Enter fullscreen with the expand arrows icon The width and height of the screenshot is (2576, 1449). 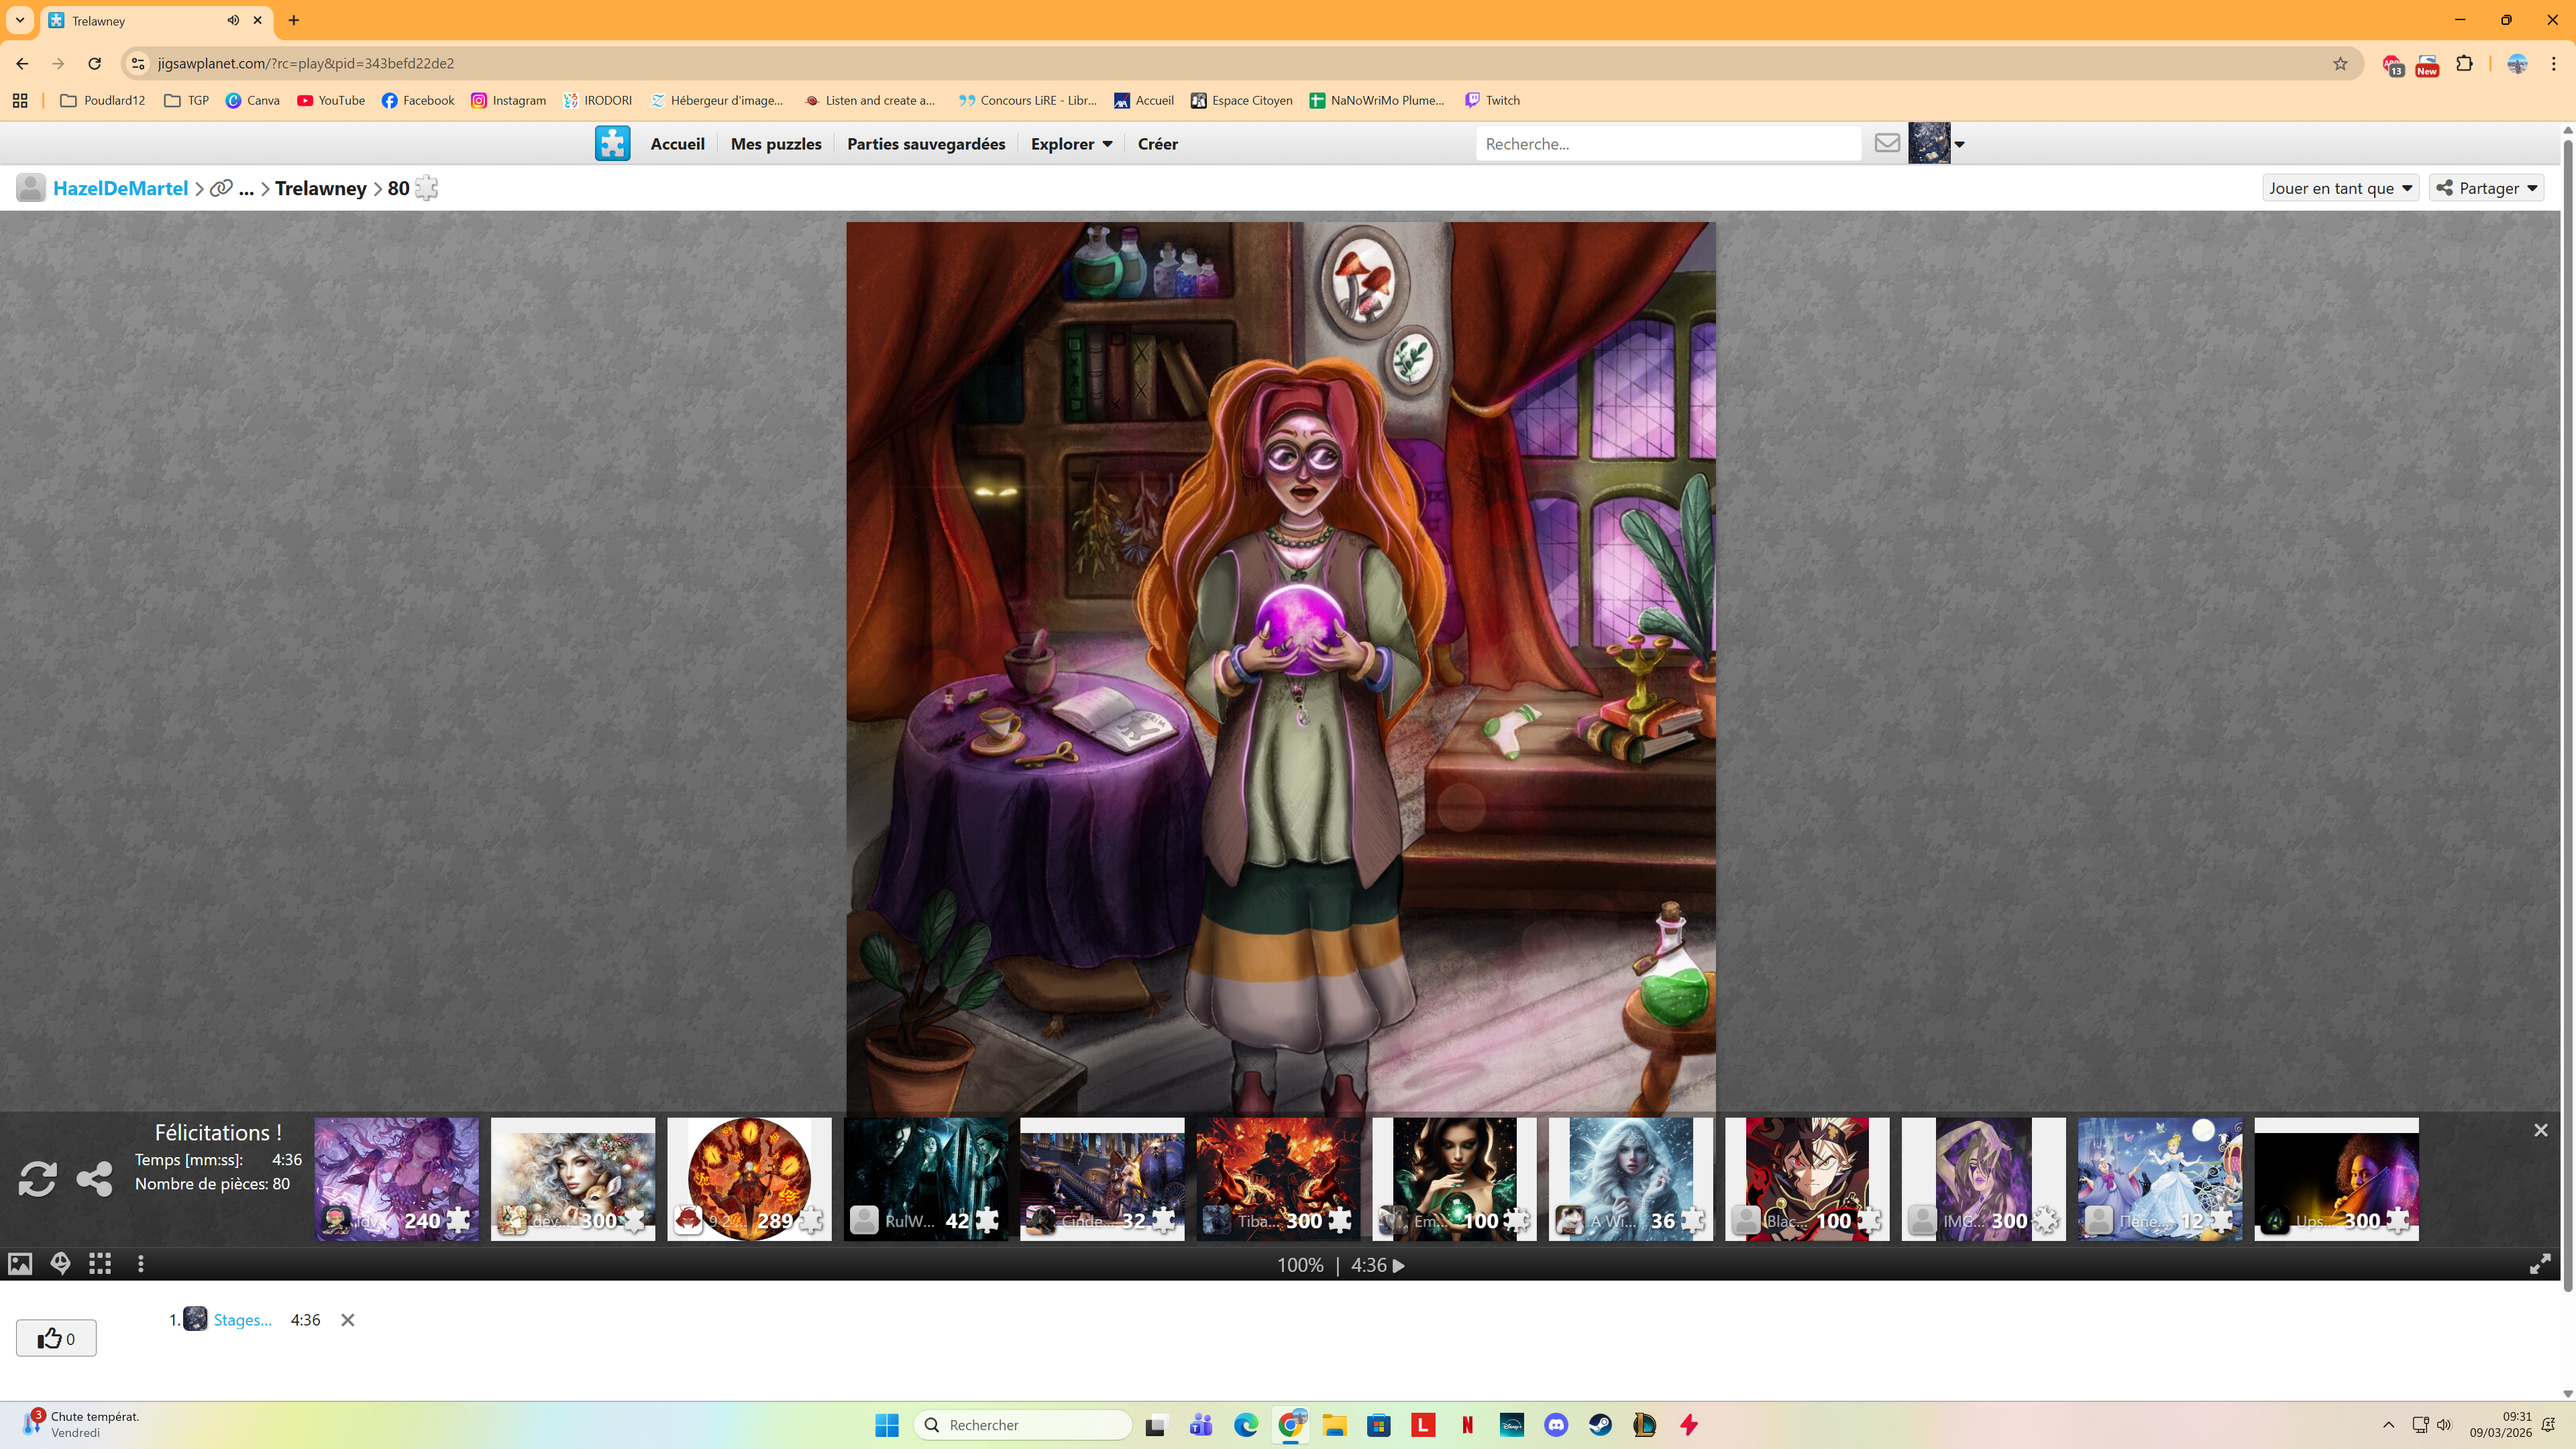click(2539, 1264)
